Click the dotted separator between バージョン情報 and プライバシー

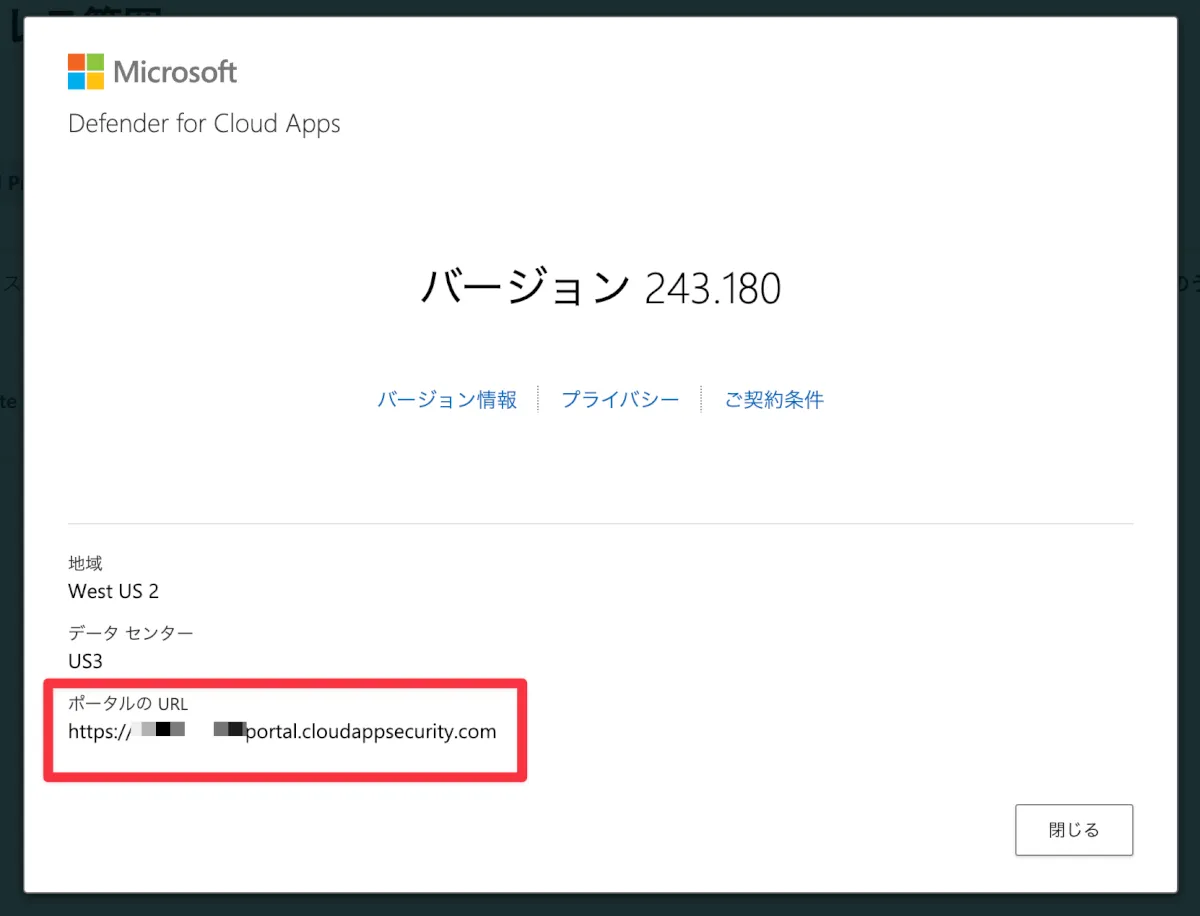point(538,399)
